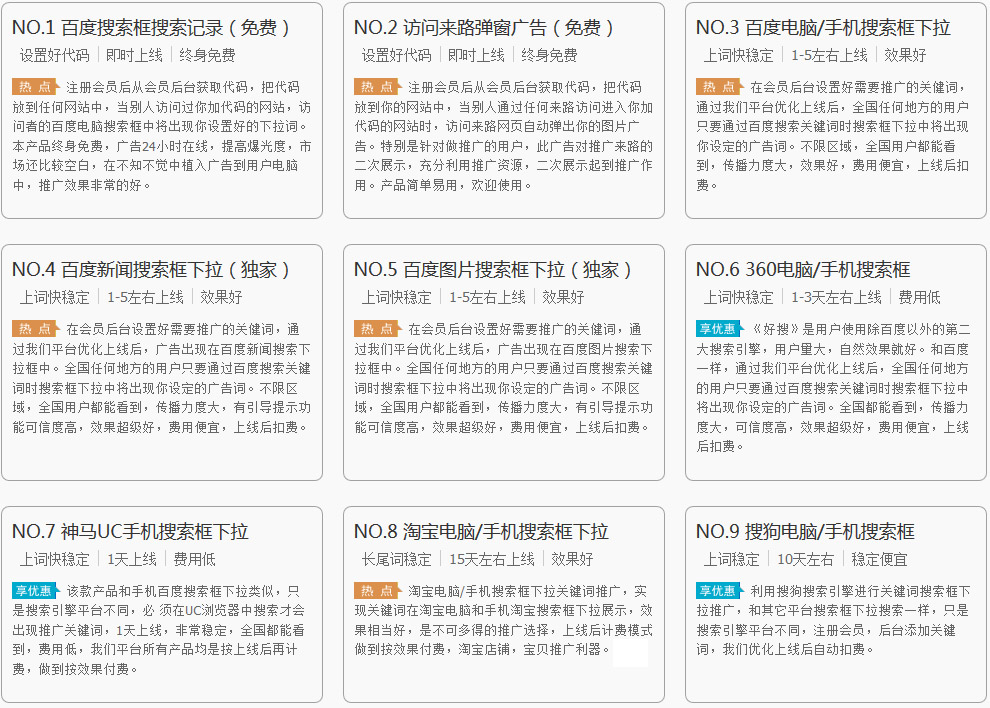
Task: Click the 热点 badge in the NO.5 card
Action: point(377,329)
